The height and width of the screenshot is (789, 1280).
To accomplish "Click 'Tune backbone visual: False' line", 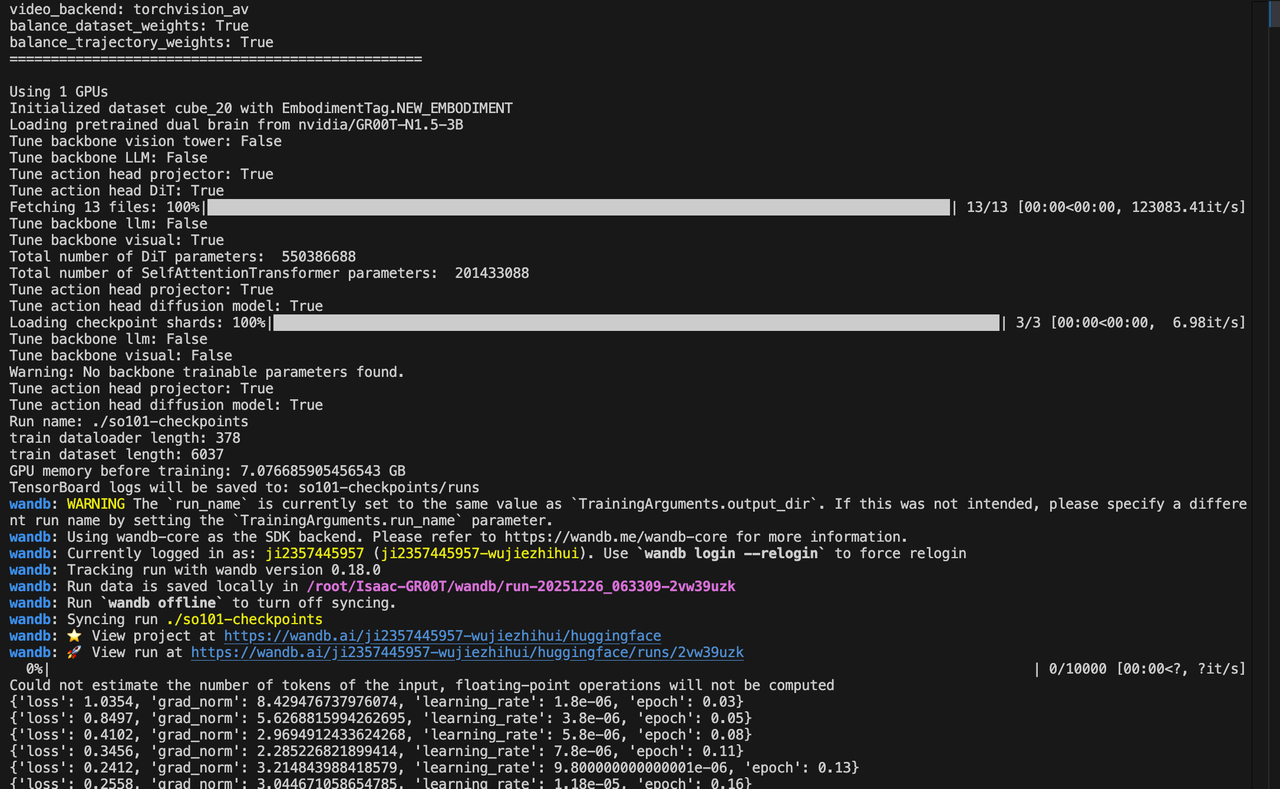I will click(121, 355).
